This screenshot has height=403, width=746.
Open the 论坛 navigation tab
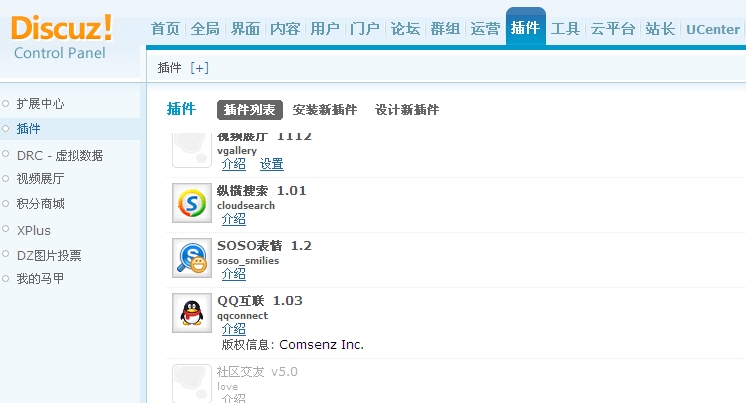pyautogui.click(x=405, y=29)
